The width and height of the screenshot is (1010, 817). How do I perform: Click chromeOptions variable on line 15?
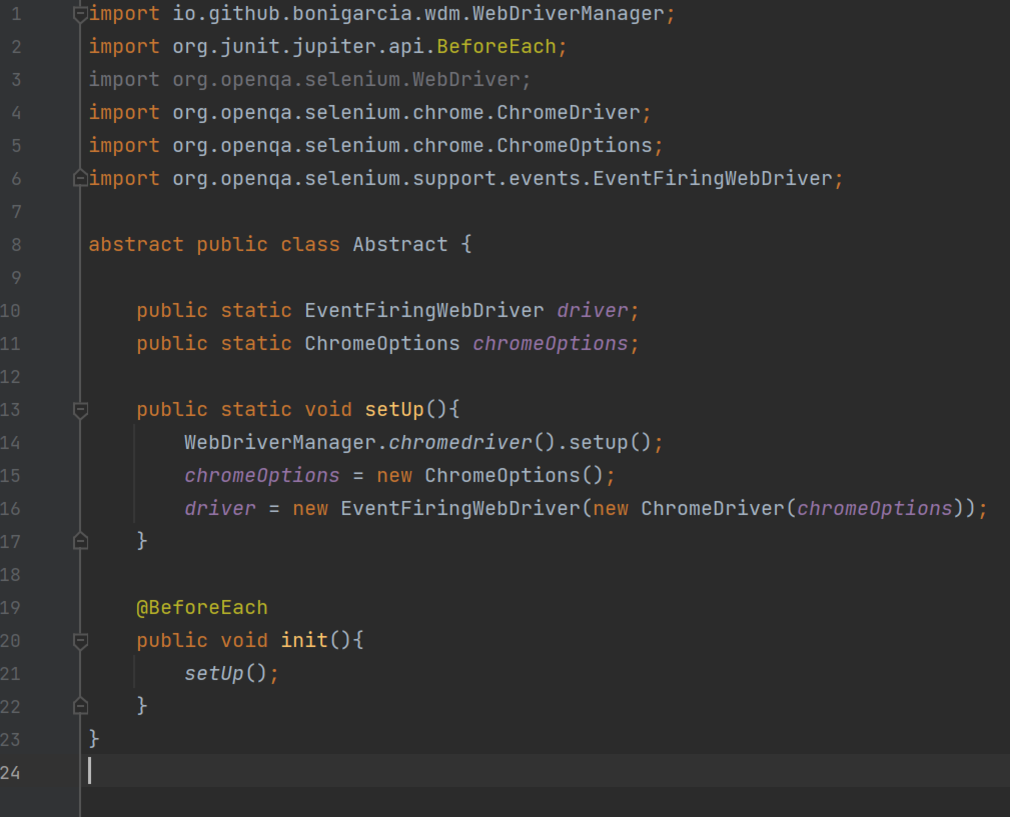coord(262,476)
